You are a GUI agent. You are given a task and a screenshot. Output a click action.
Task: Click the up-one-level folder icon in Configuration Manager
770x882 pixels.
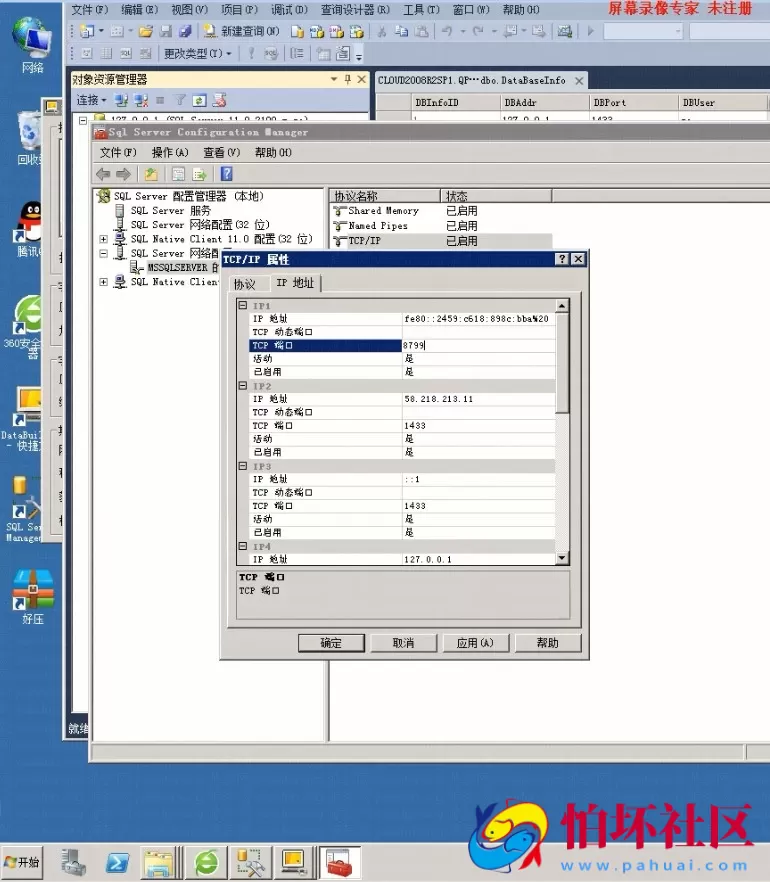point(151,174)
